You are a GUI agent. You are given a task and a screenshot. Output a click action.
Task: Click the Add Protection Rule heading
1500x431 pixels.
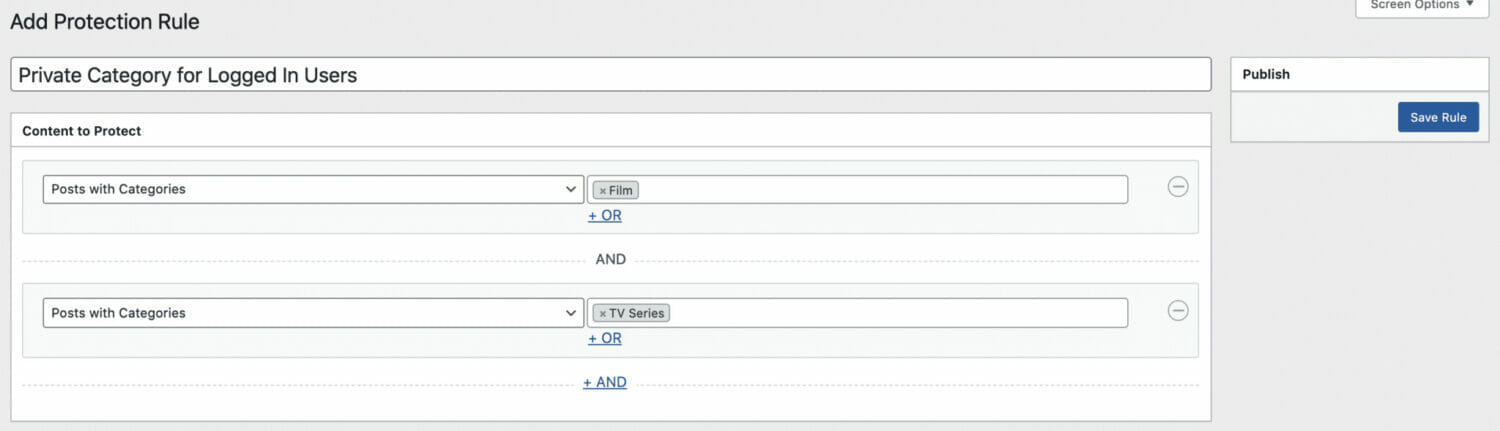(105, 21)
